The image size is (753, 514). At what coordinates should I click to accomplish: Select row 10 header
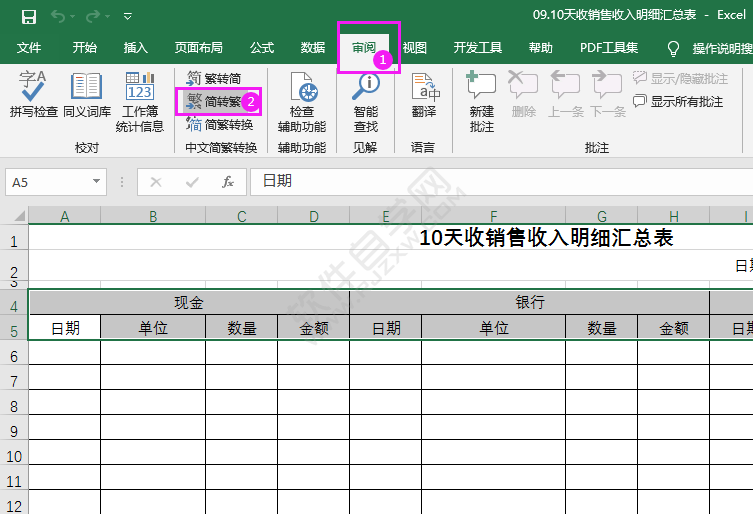[x=14, y=453]
